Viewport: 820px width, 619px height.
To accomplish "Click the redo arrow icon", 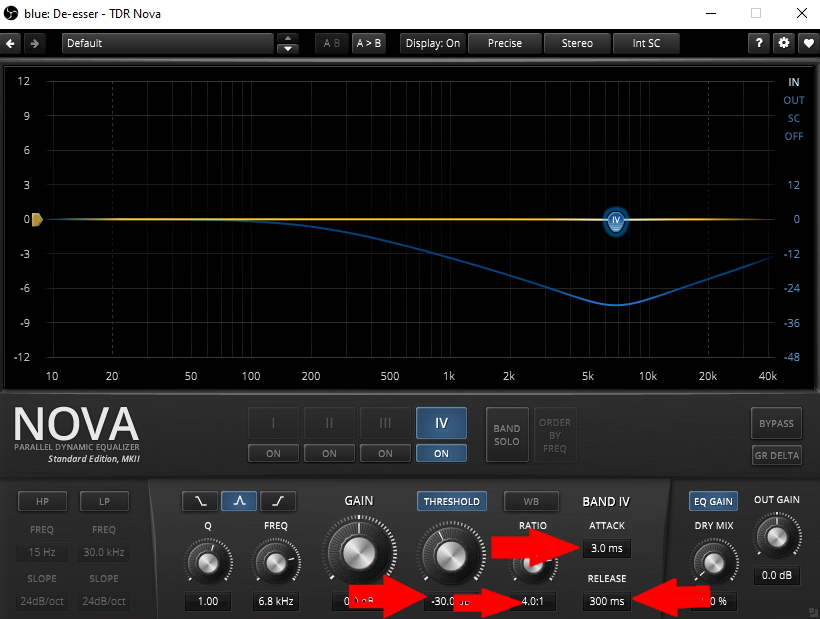I will click(x=35, y=43).
